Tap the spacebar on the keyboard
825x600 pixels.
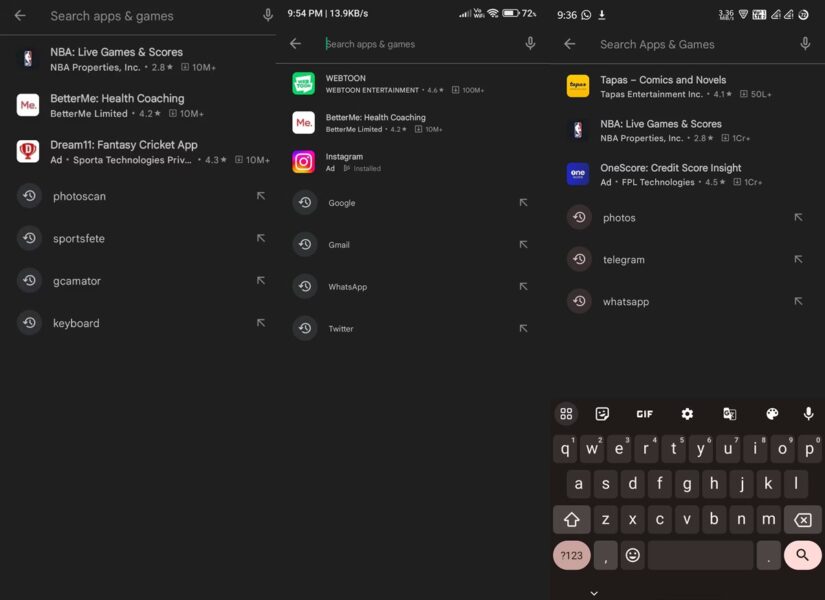[700, 555]
